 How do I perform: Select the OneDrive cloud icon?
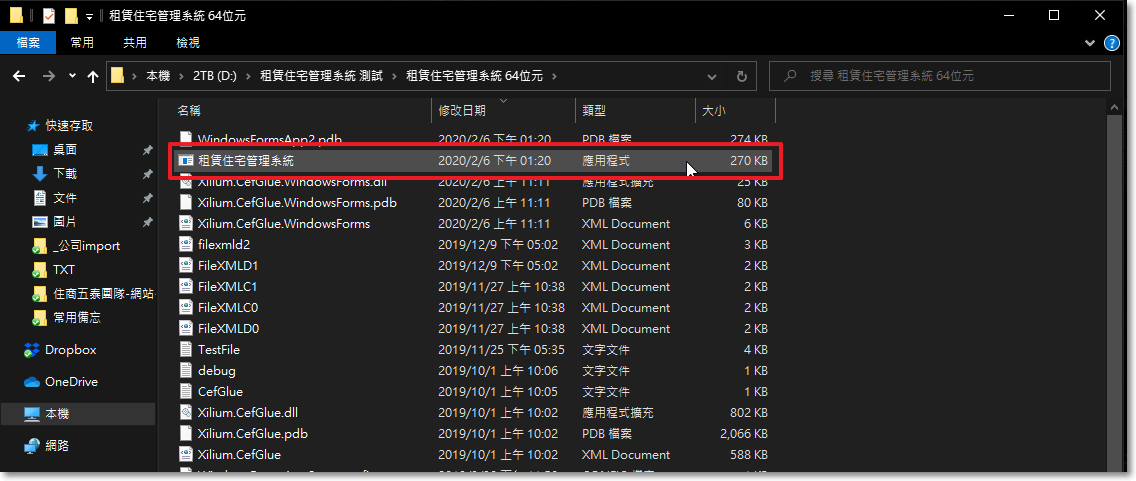(x=32, y=382)
